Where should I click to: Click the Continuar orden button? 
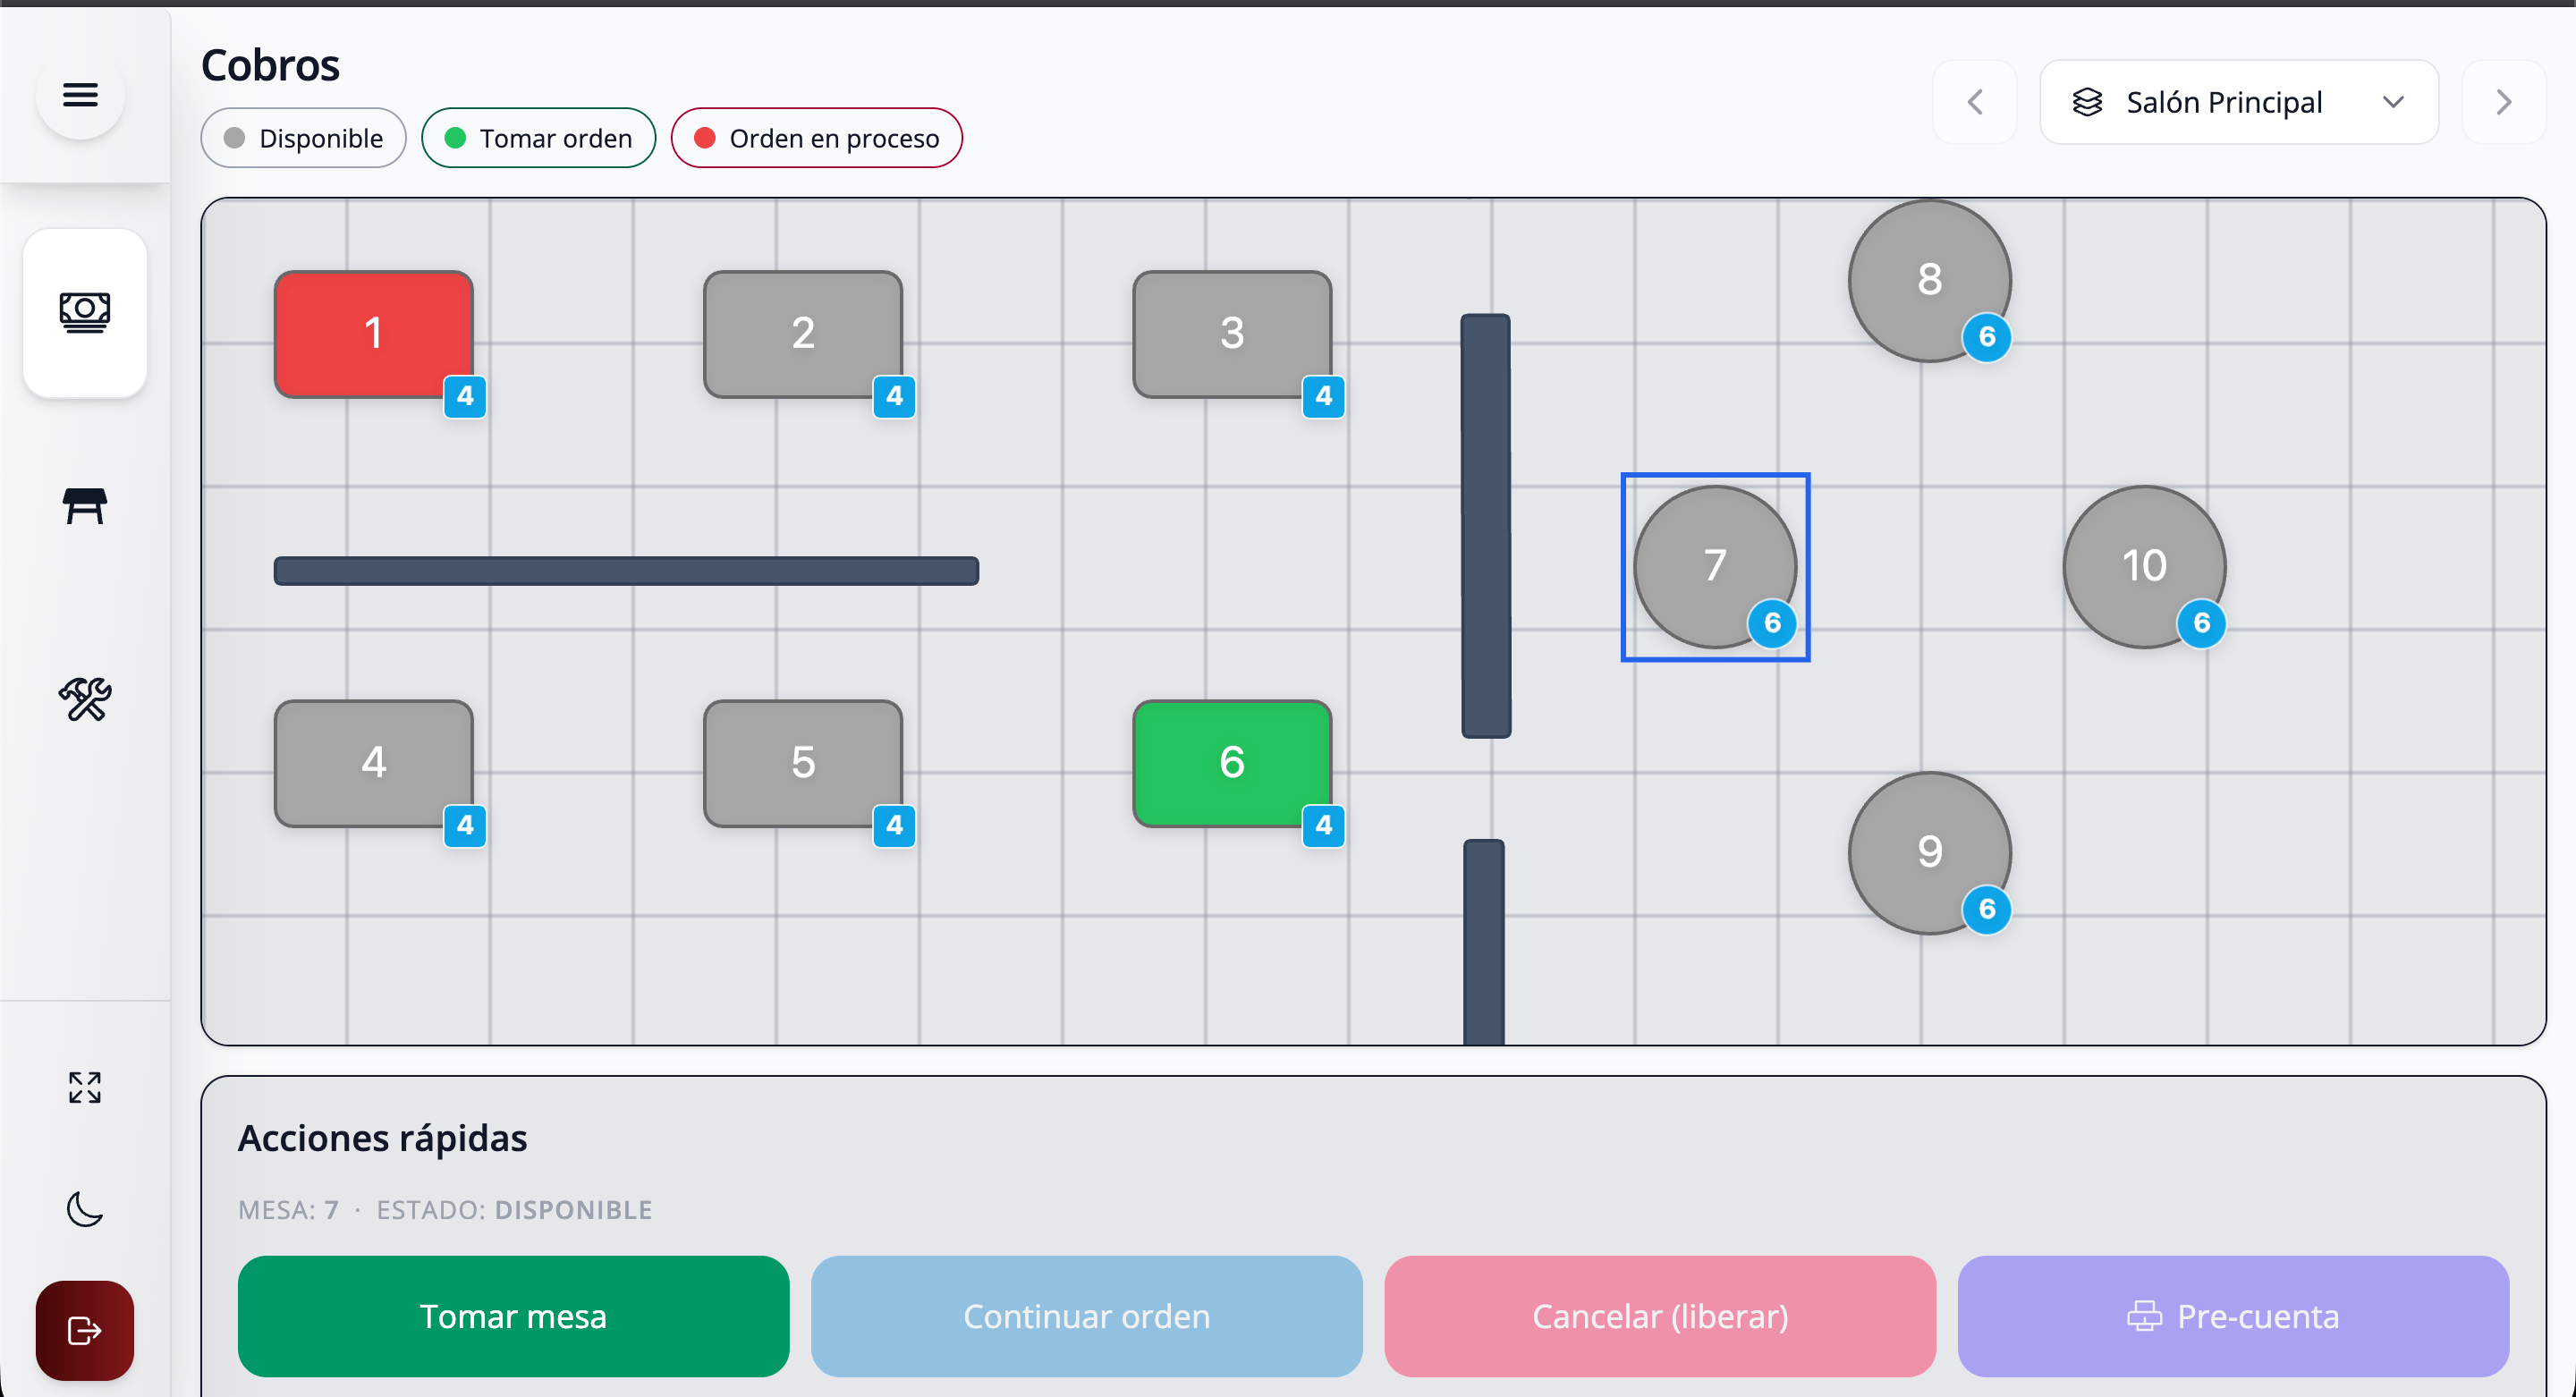pyautogui.click(x=1086, y=1316)
